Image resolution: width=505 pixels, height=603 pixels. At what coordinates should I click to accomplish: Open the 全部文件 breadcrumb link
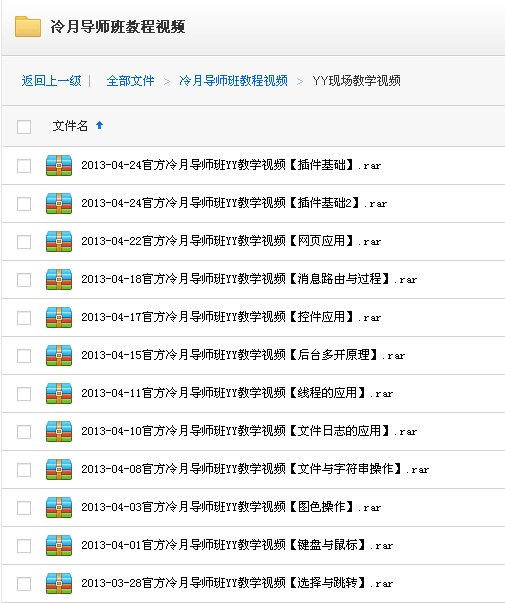pos(130,81)
